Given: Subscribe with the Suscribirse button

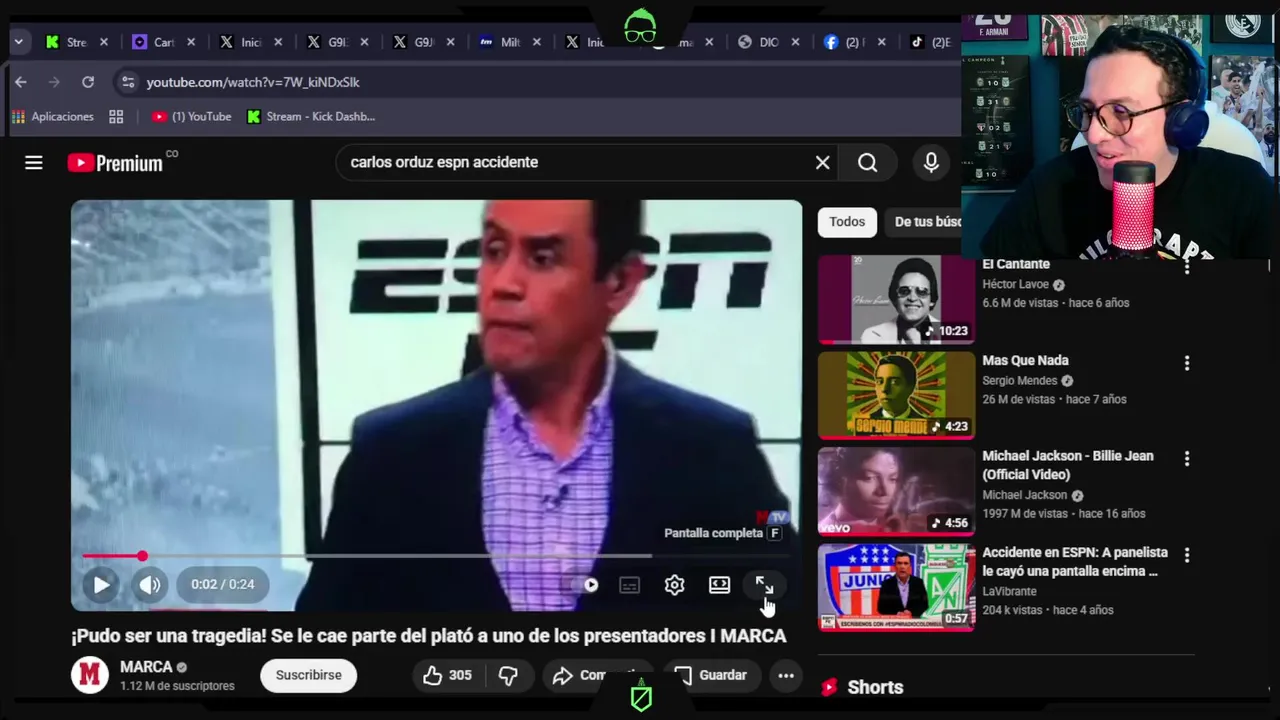Looking at the screenshot, I should 308,675.
